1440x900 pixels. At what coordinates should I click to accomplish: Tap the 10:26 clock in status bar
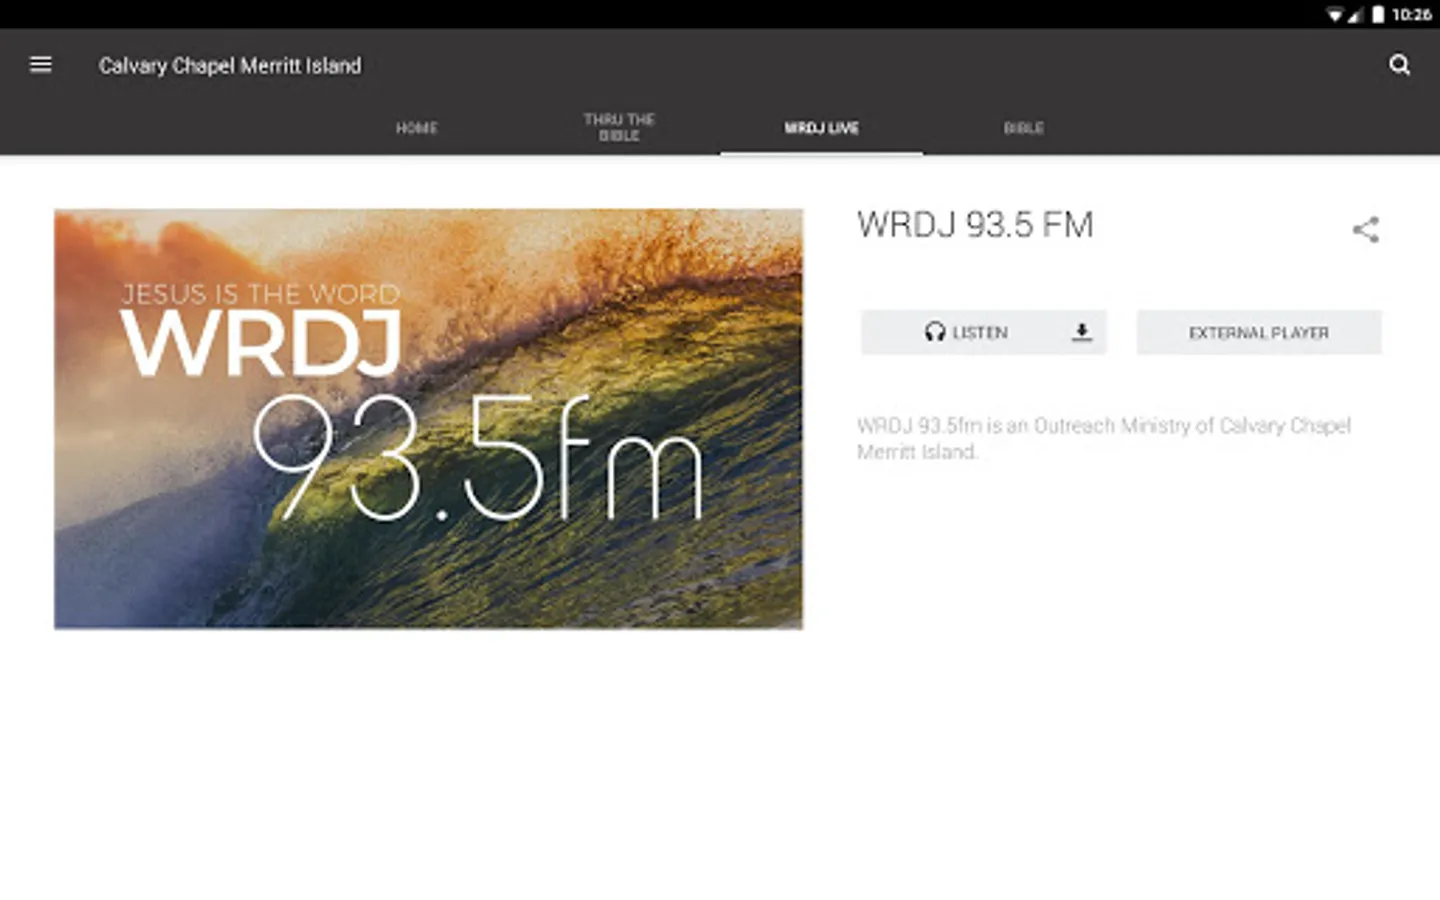[1411, 14]
